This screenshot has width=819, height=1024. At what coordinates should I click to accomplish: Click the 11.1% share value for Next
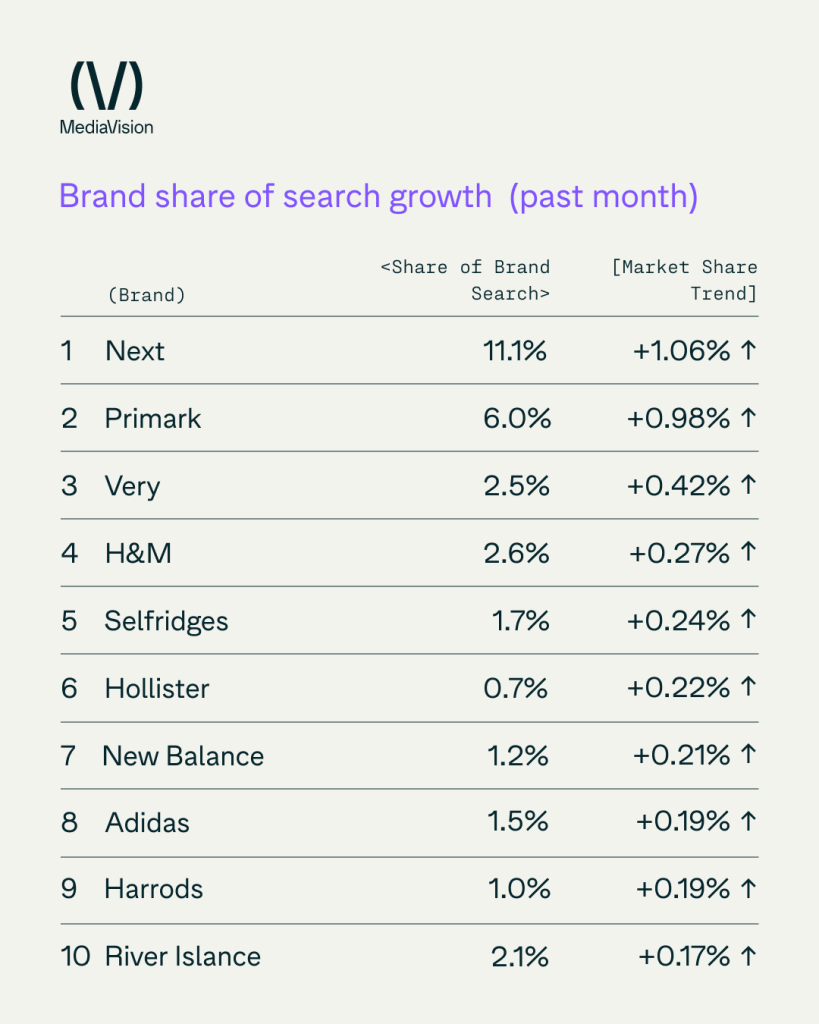515,351
